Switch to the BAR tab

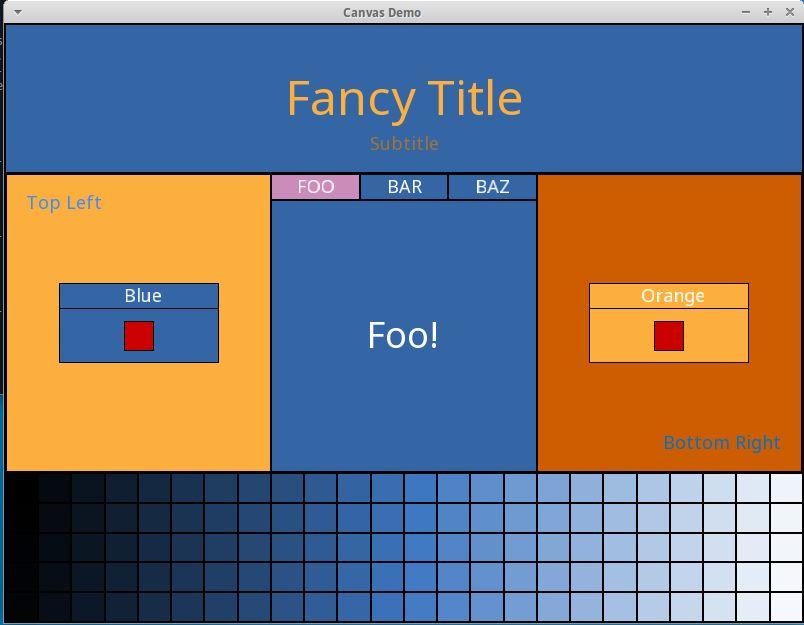(404, 187)
